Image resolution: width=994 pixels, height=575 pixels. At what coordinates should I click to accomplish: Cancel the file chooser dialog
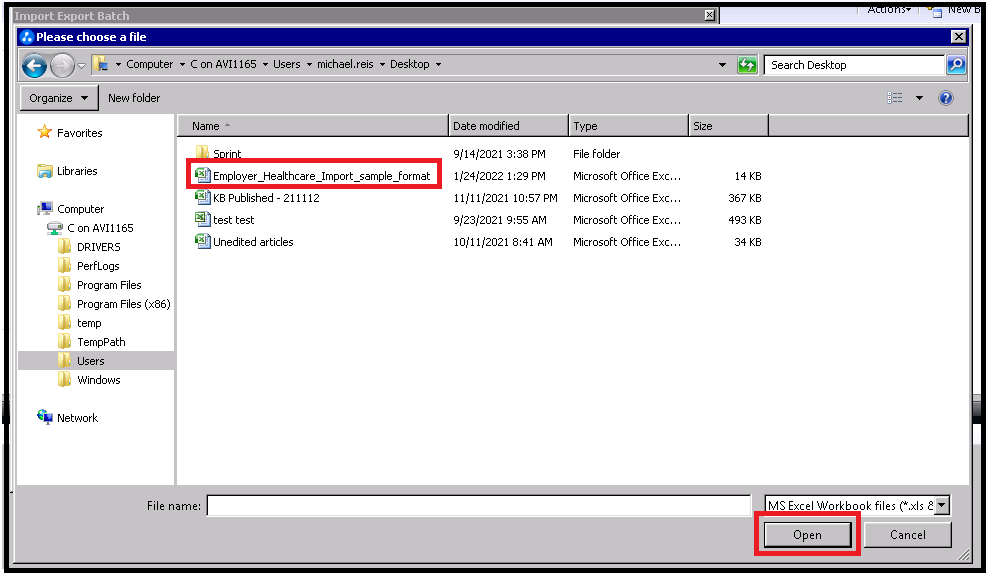[907, 535]
